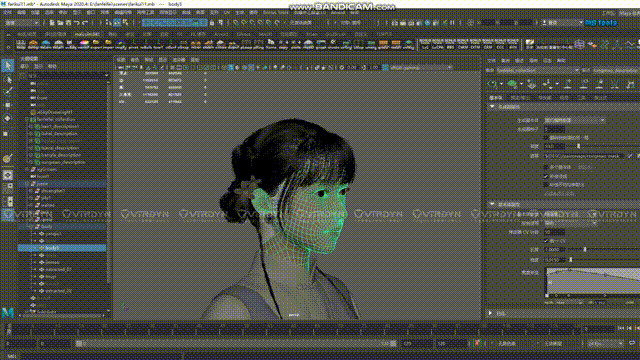
Task: Open the XGen description dropdown
Action: coord(616,70)
